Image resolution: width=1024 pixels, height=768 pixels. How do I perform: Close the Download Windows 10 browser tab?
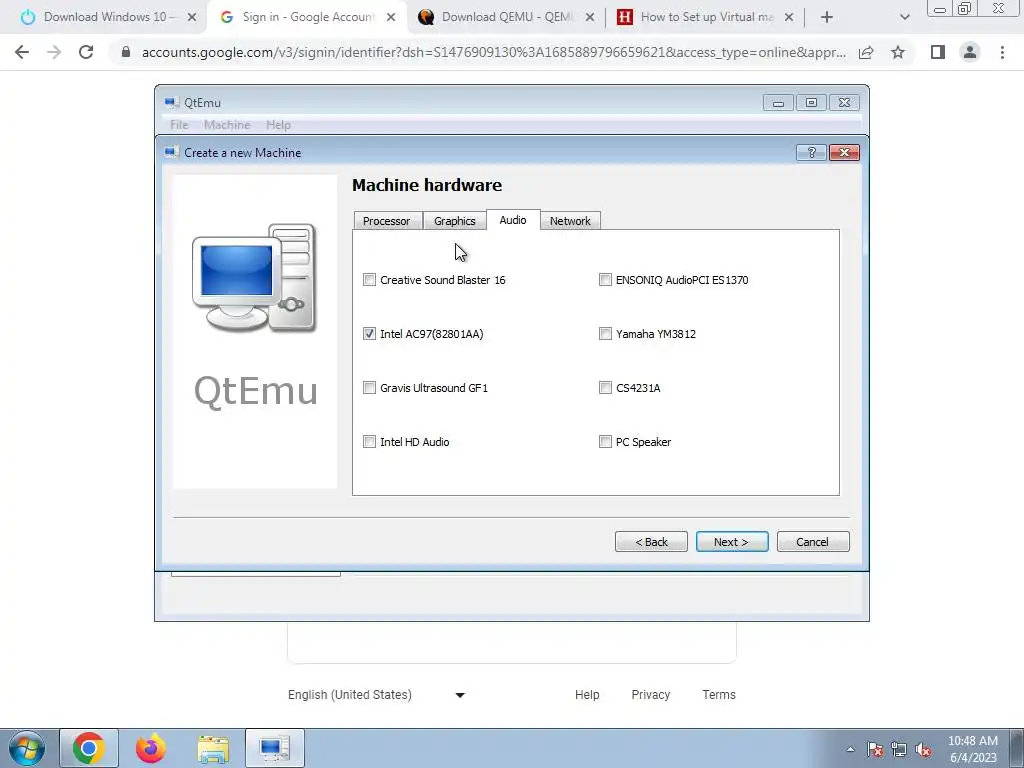coord(192,18)
